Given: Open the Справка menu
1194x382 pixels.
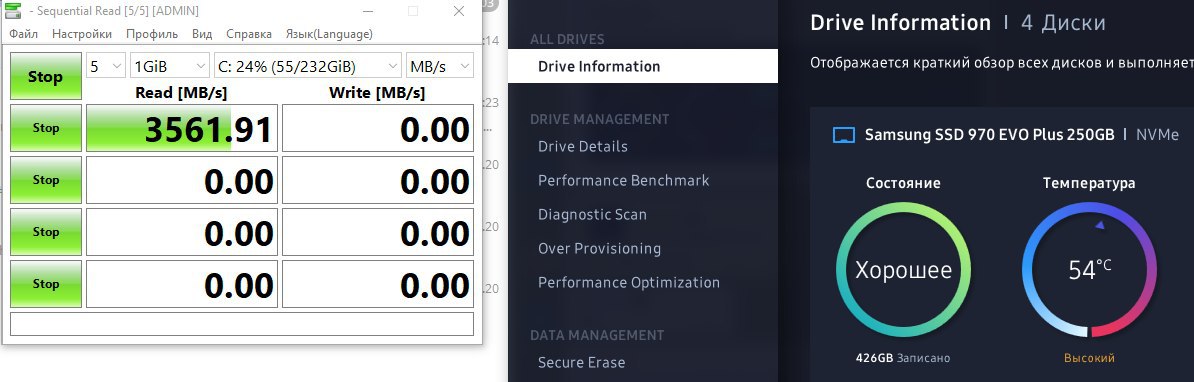Looking at the screenshot, I should tap(249, 33).
